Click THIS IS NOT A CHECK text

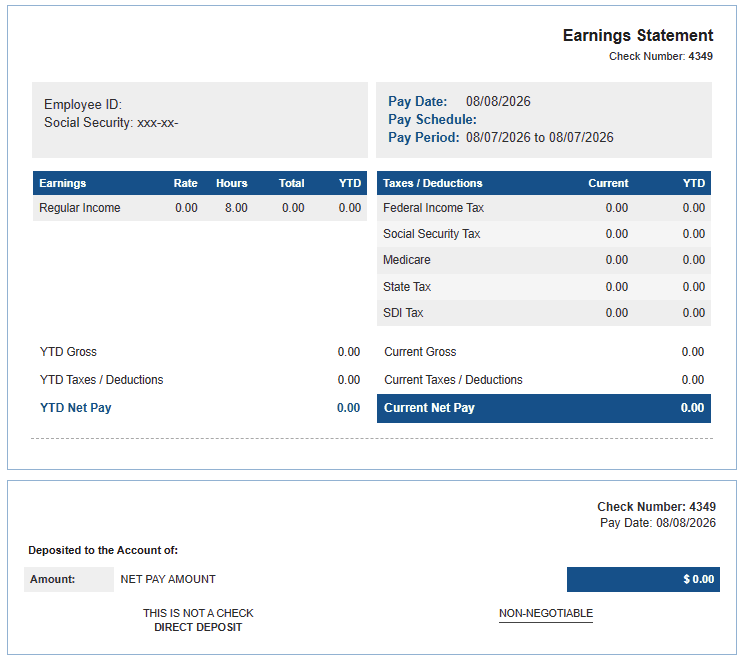(x=198, y=613)
